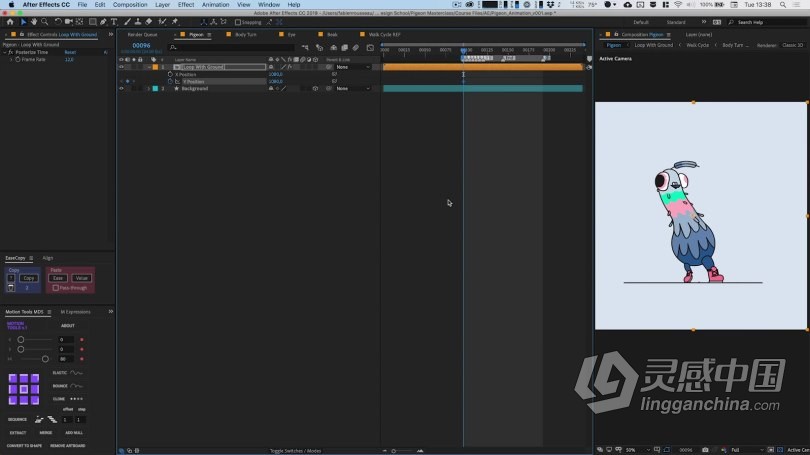This screenshot has height=455, width=810.
Task: Toggle the Y Position stopwatch
Action: coord(170,82)
